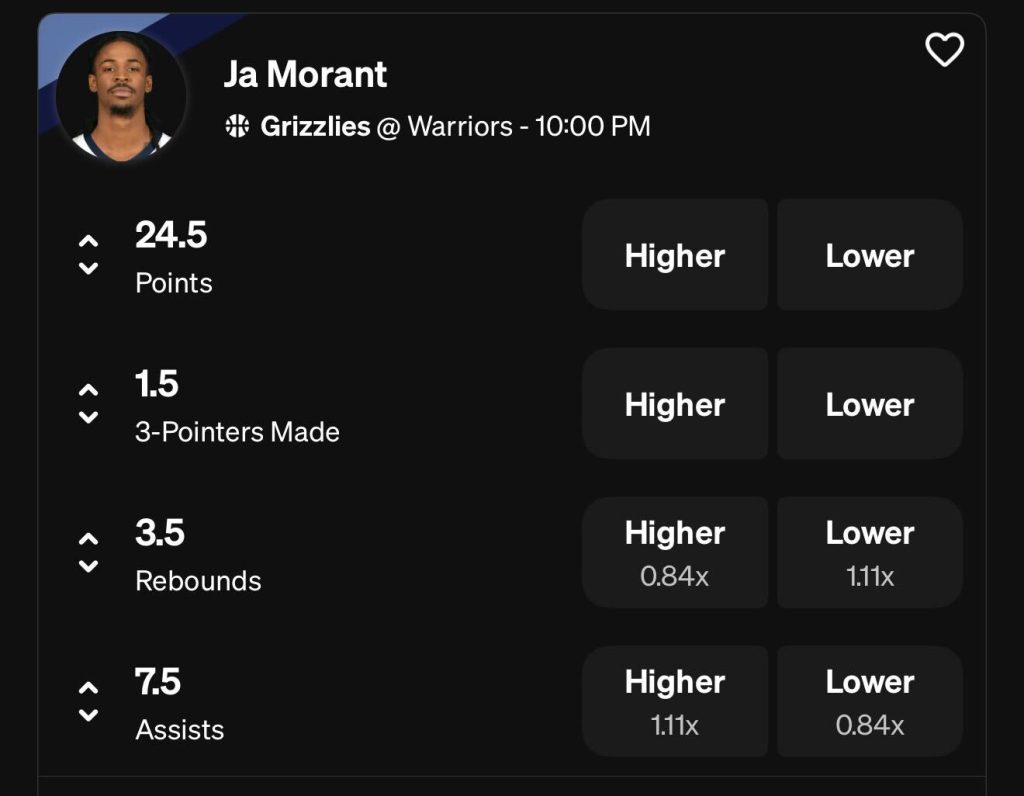This screenshot has width=1024, height=796.
Task: Click the basketball icon beside Grizzlies
Action: [x=237, y=126]
